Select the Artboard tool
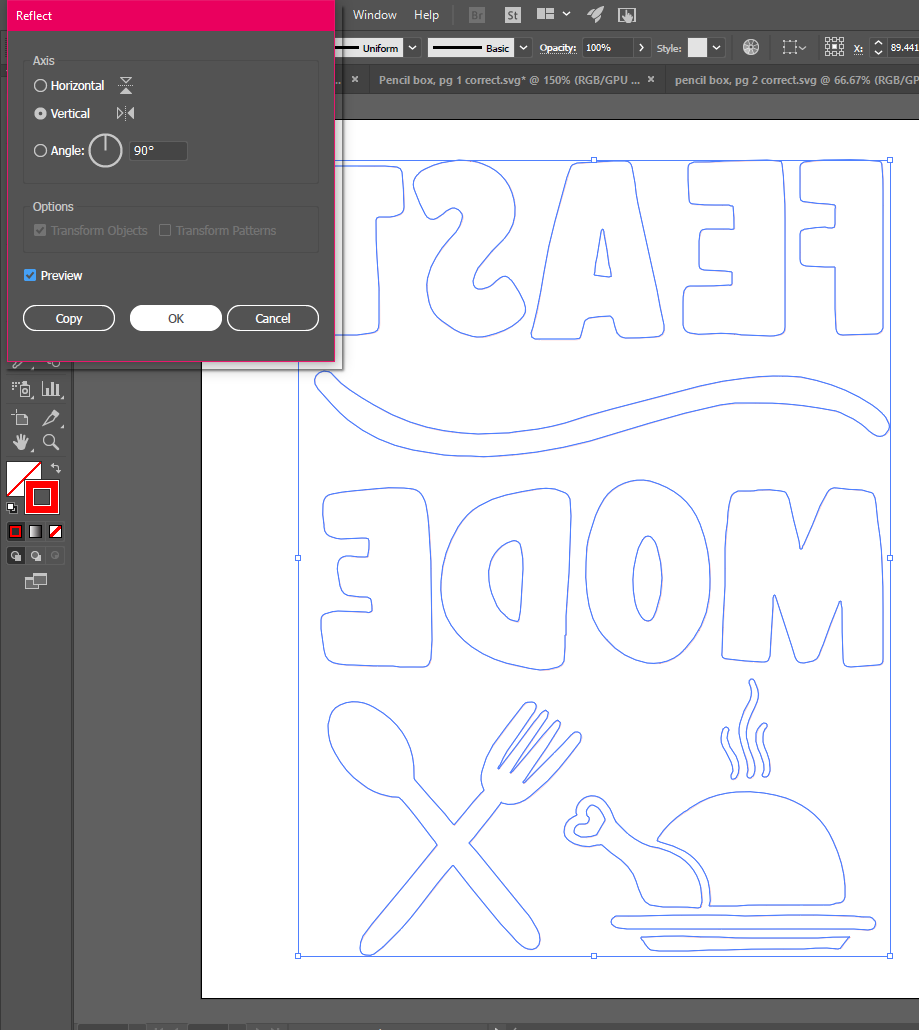919x1030 pixels. tap(21, 417)
